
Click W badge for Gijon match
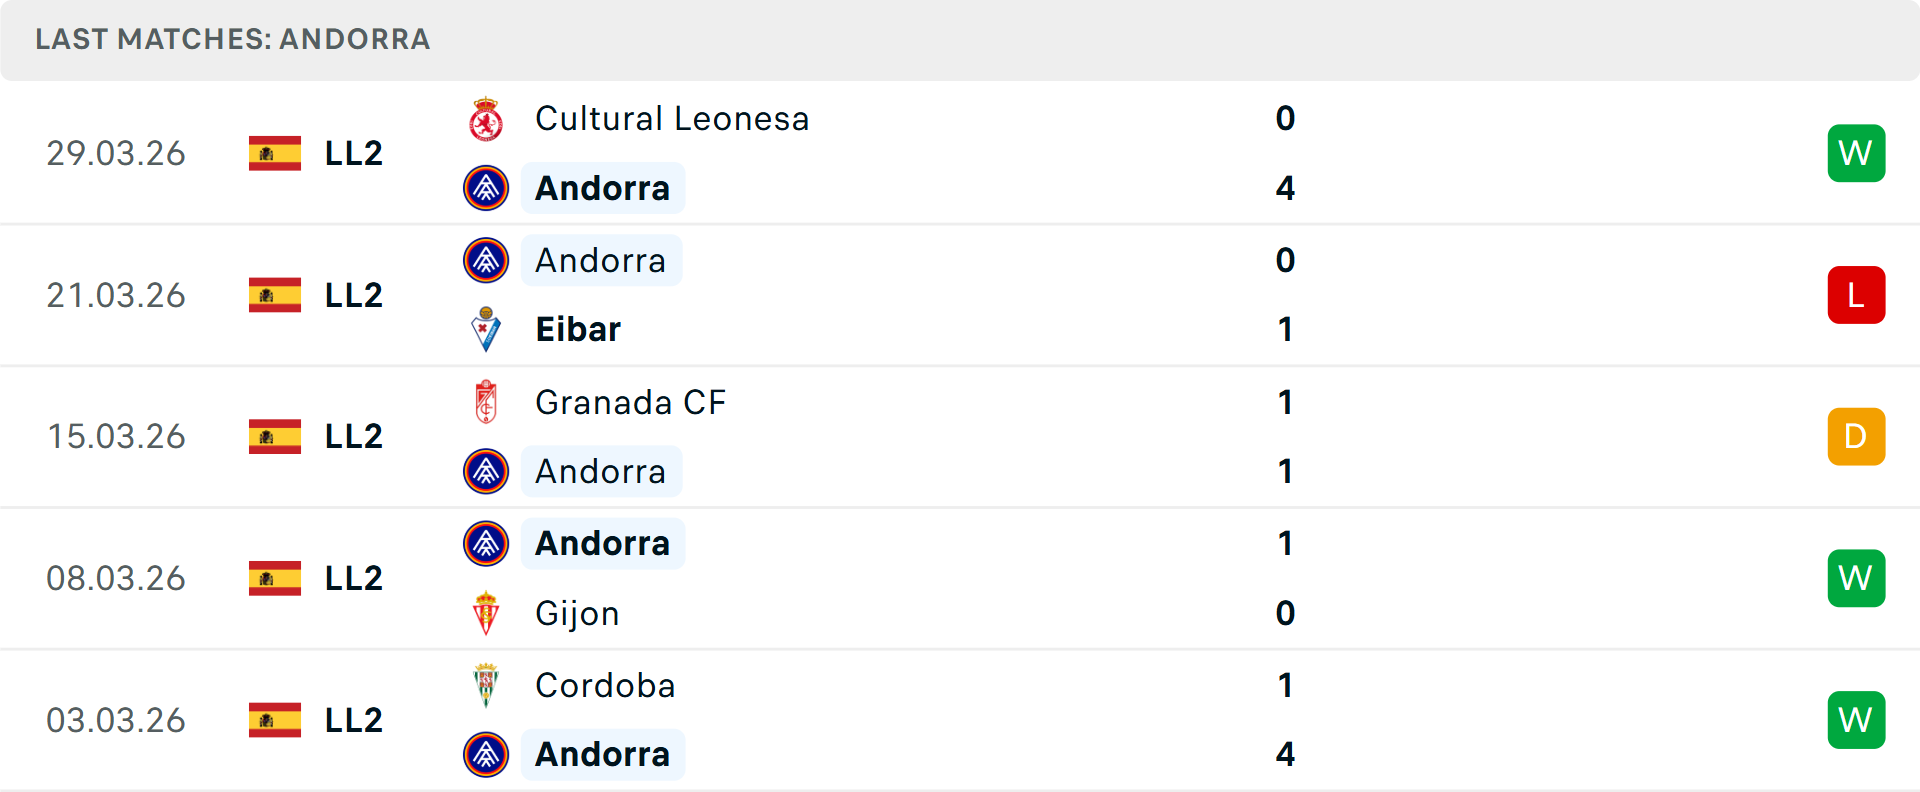(x=1856, y=578)
